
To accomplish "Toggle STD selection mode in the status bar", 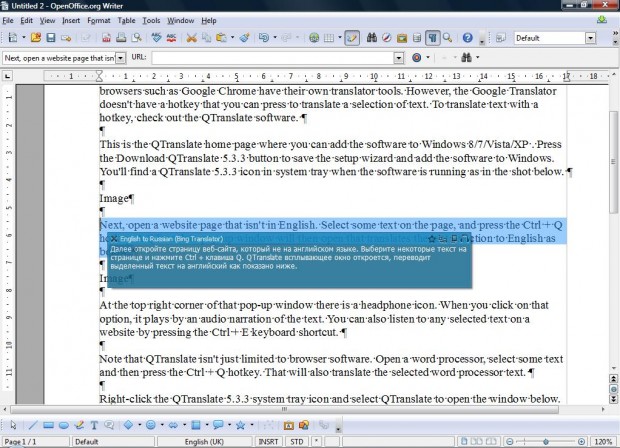I will (x=297, y=442).
